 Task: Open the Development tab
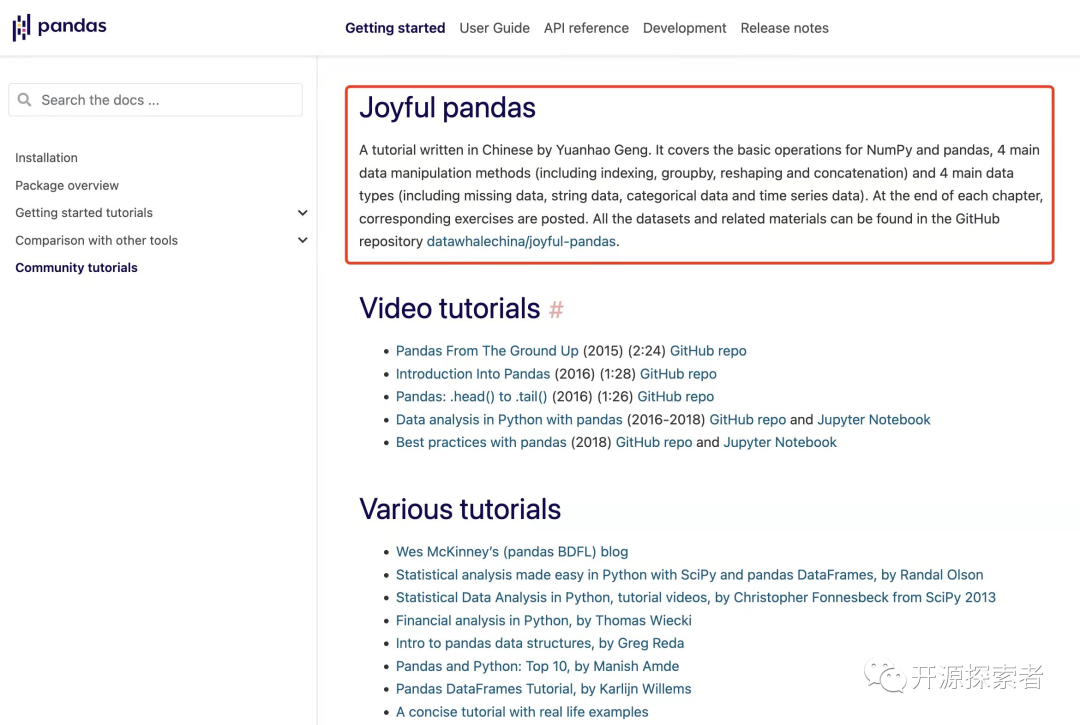point(685,28)
